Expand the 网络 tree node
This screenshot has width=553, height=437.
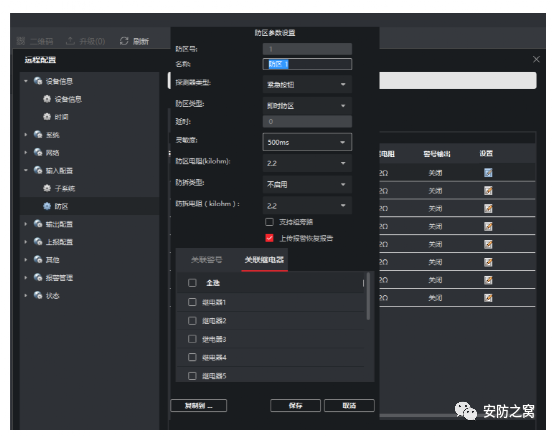tap(26, 152)
